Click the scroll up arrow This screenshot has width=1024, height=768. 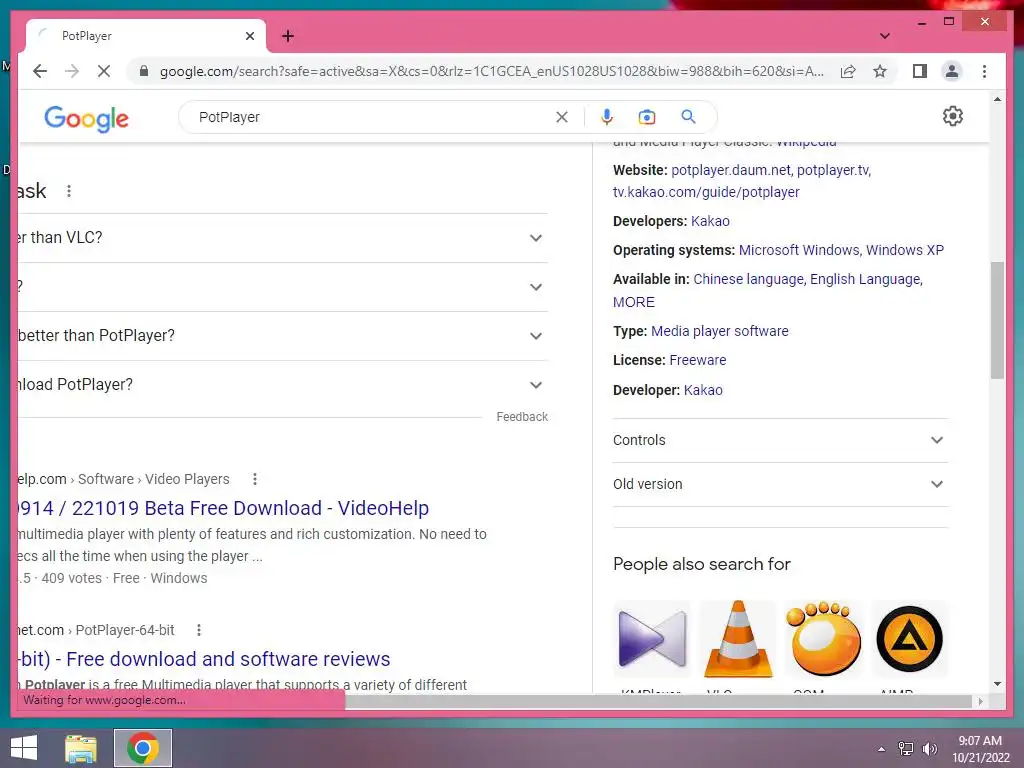(x=997, y=99)
